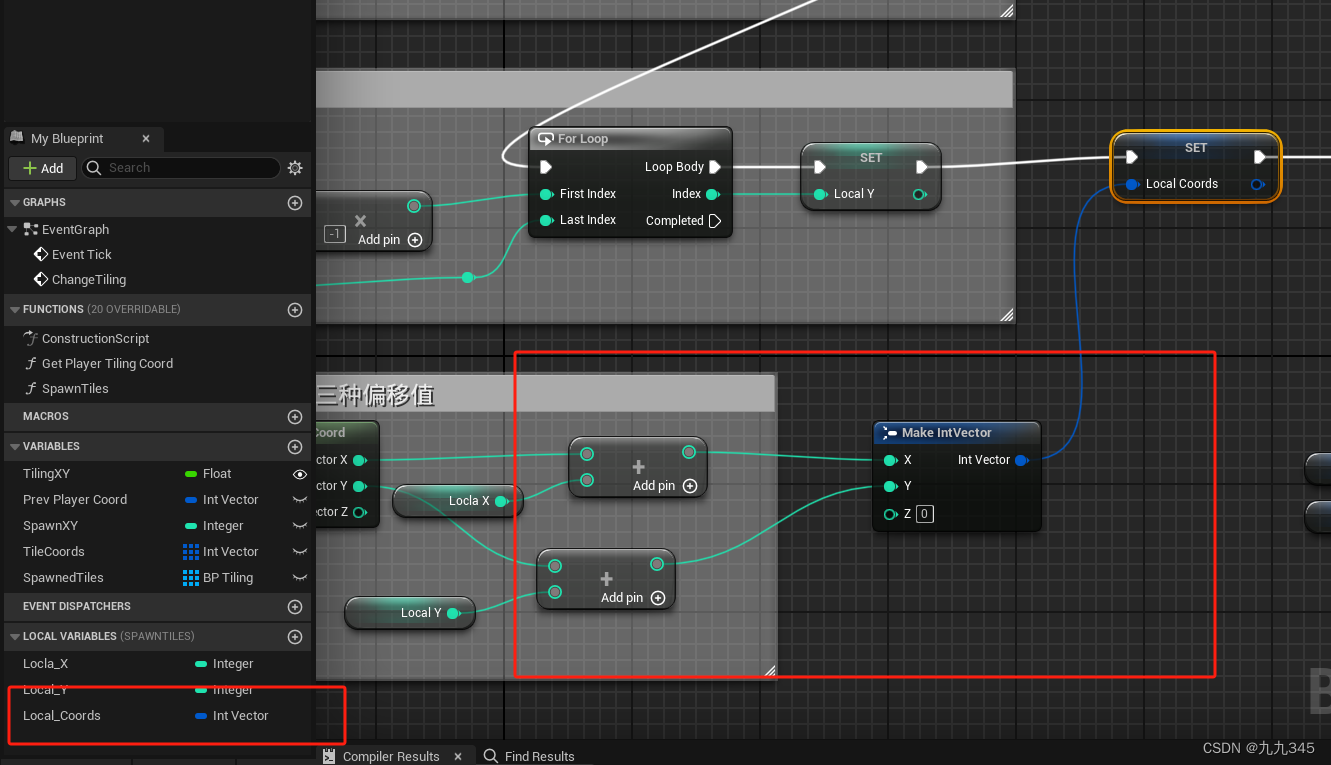The width and height of the screenshot is (1331, 765).
Task: Toggle SpawnedTiles visibility eye
Action: [299, 578]
